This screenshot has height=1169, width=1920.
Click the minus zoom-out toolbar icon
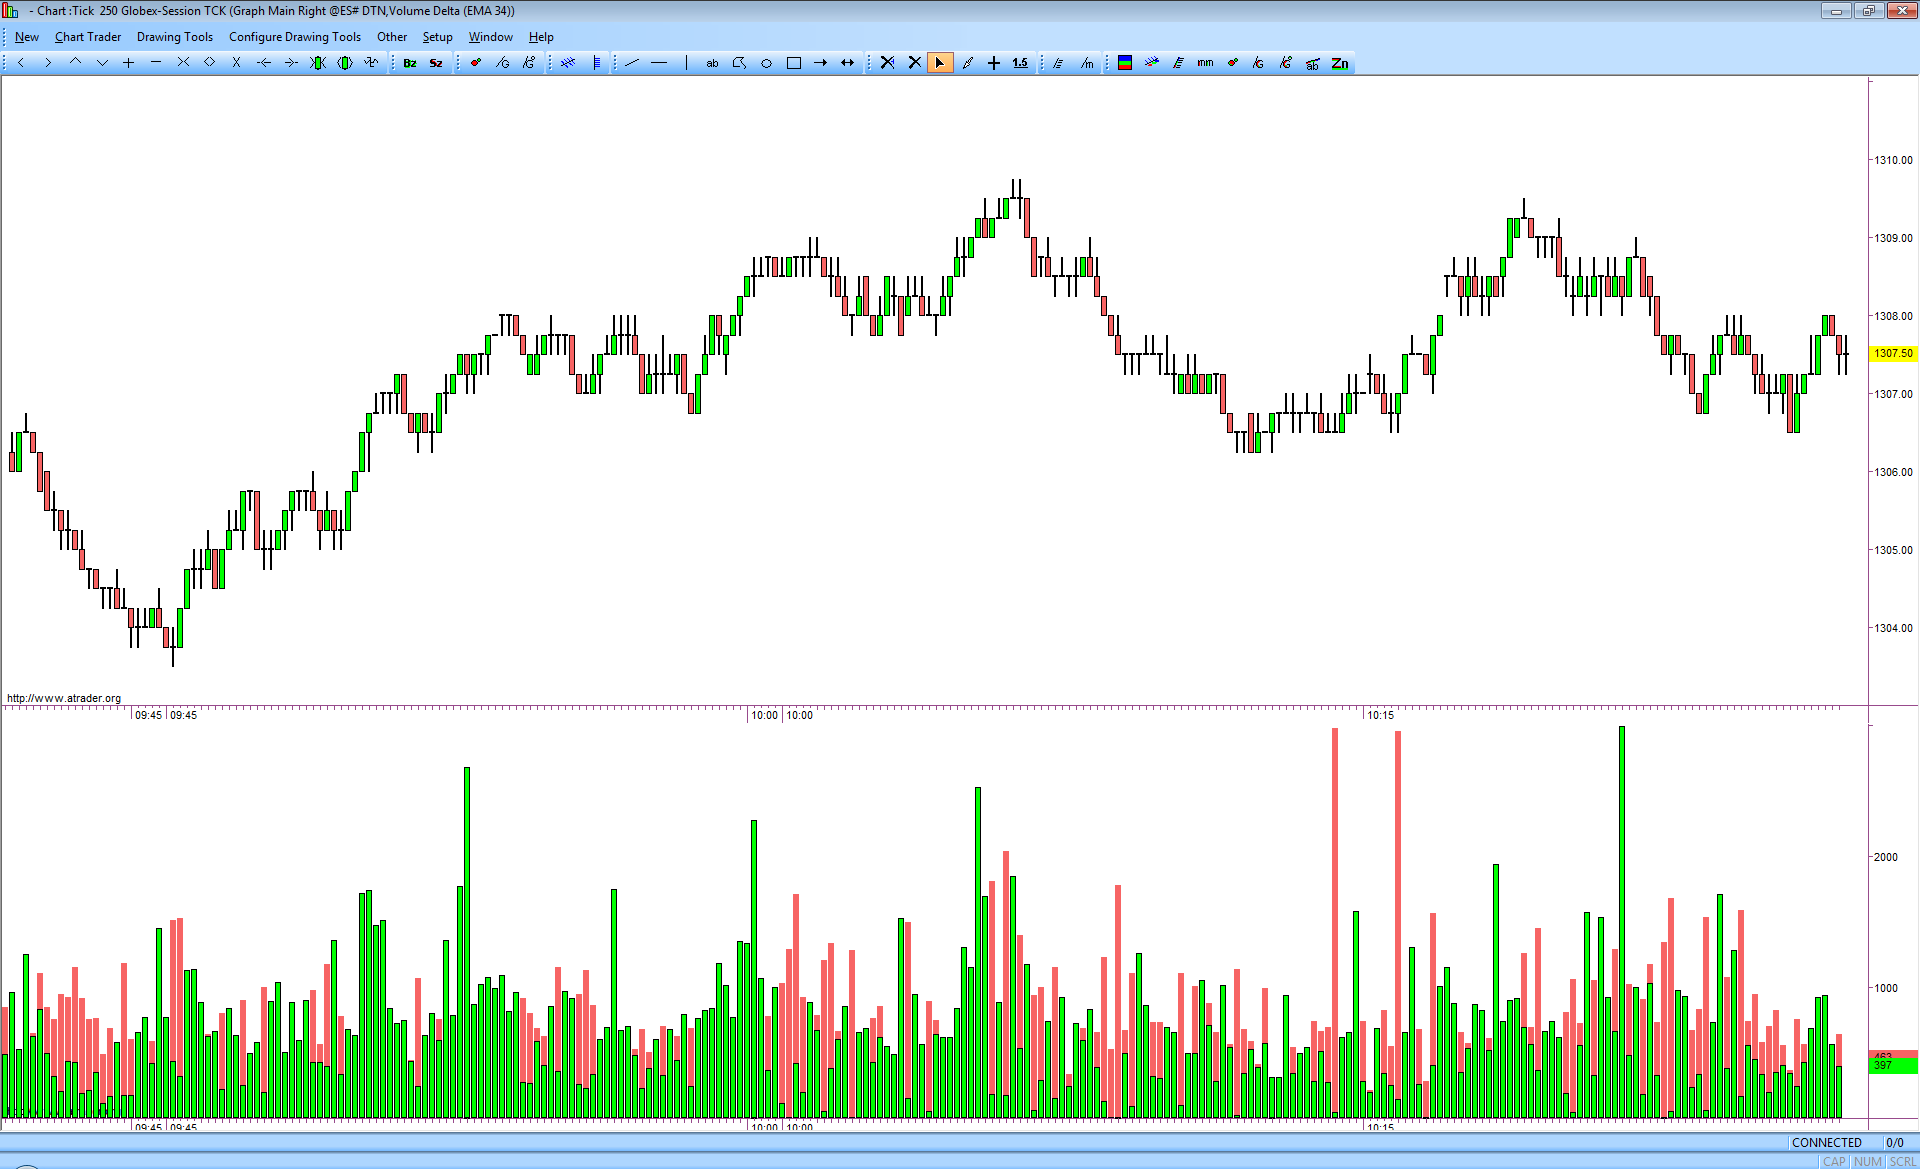click(156, 63)
